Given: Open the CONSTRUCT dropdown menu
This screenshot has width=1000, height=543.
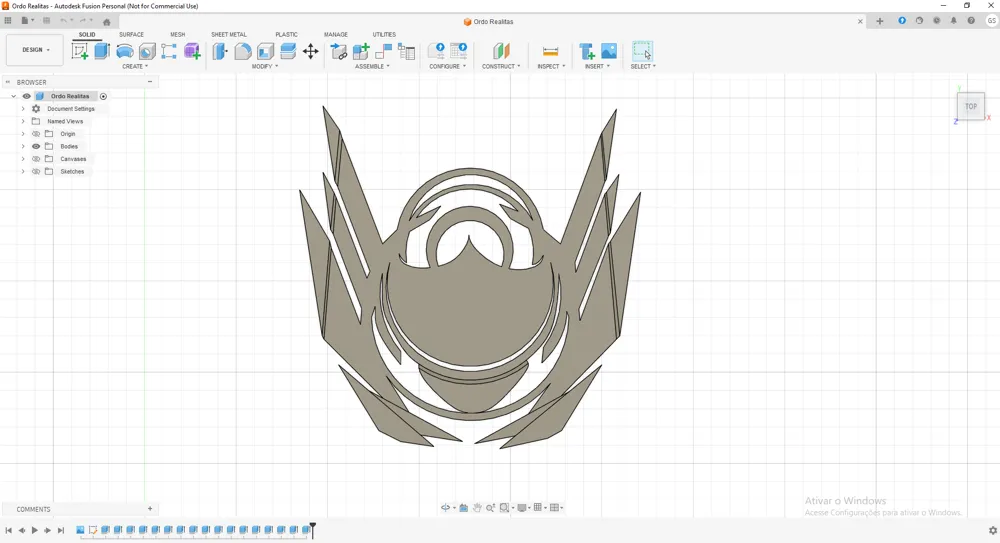Looking at the screenshot, I should (501, 66).
